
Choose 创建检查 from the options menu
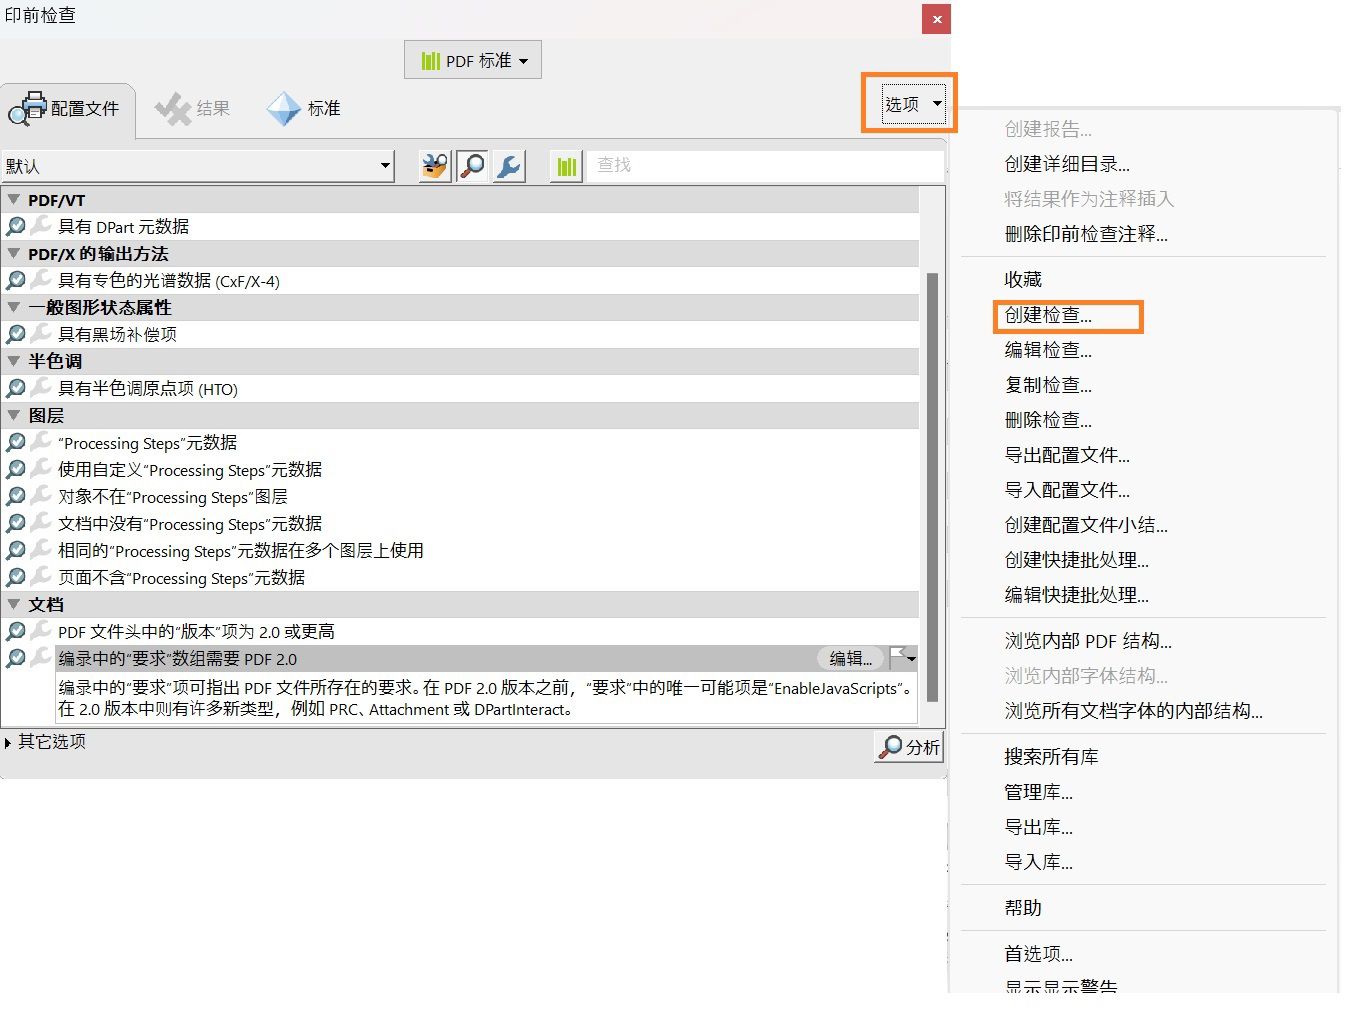(1045, 316)
